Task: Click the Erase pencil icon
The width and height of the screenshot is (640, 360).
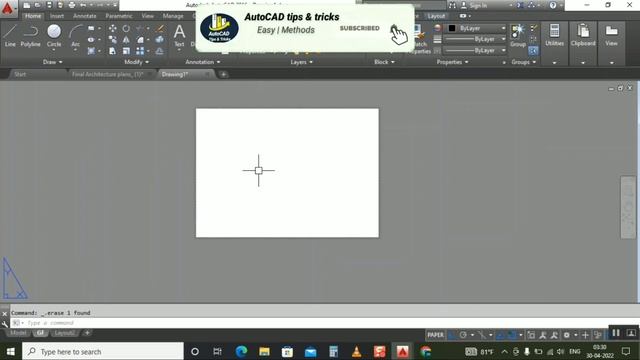Action: coord(160,28)
